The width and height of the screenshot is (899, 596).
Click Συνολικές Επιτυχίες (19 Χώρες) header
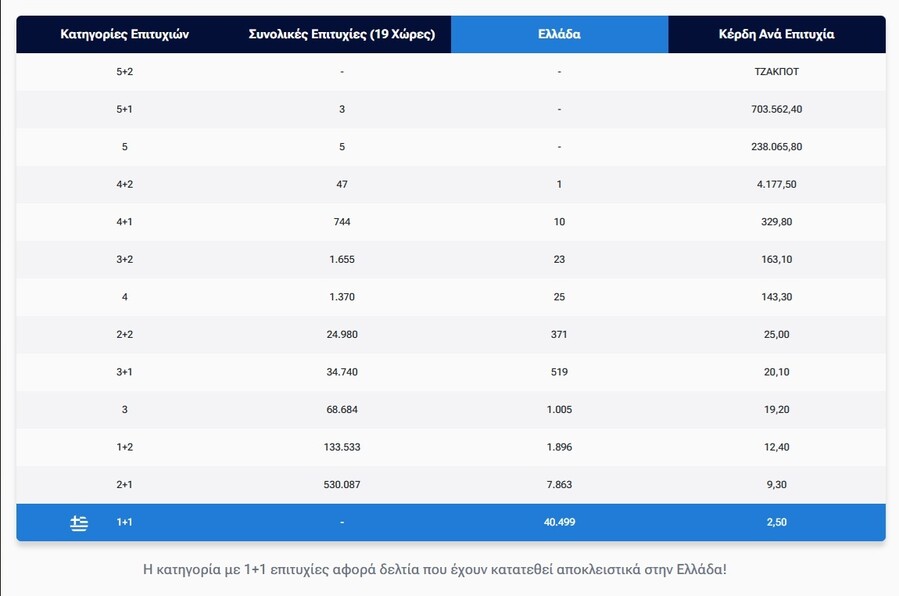342,34
